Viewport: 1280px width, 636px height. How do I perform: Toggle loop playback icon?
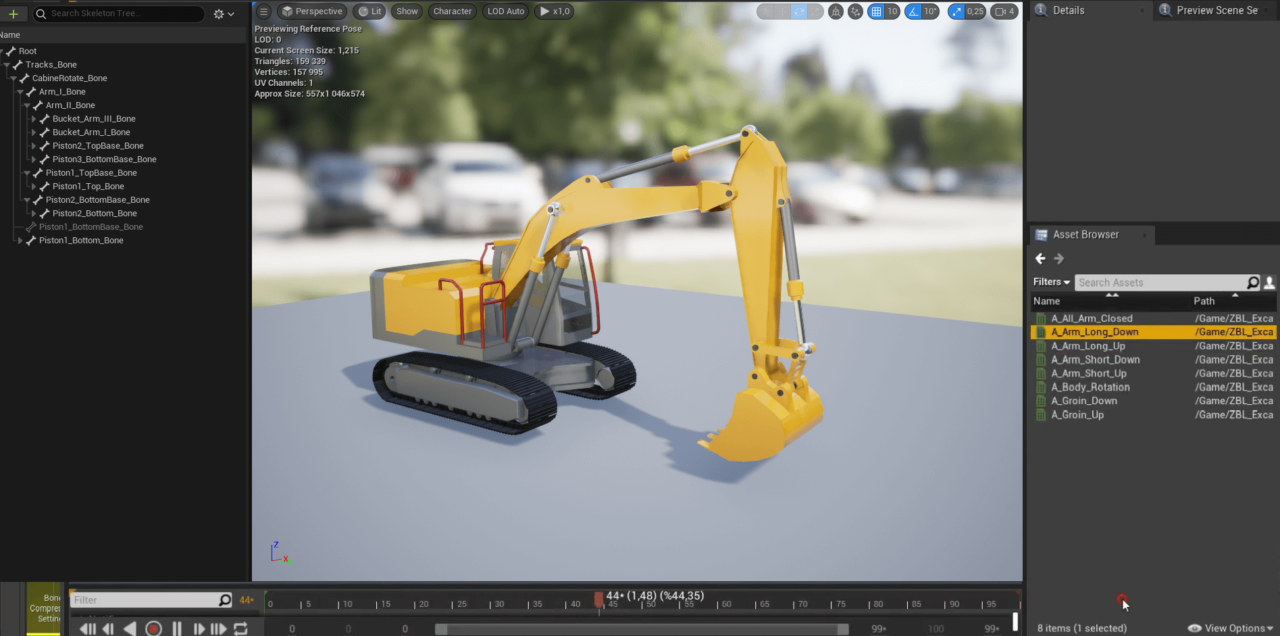[x=241, y=628]
